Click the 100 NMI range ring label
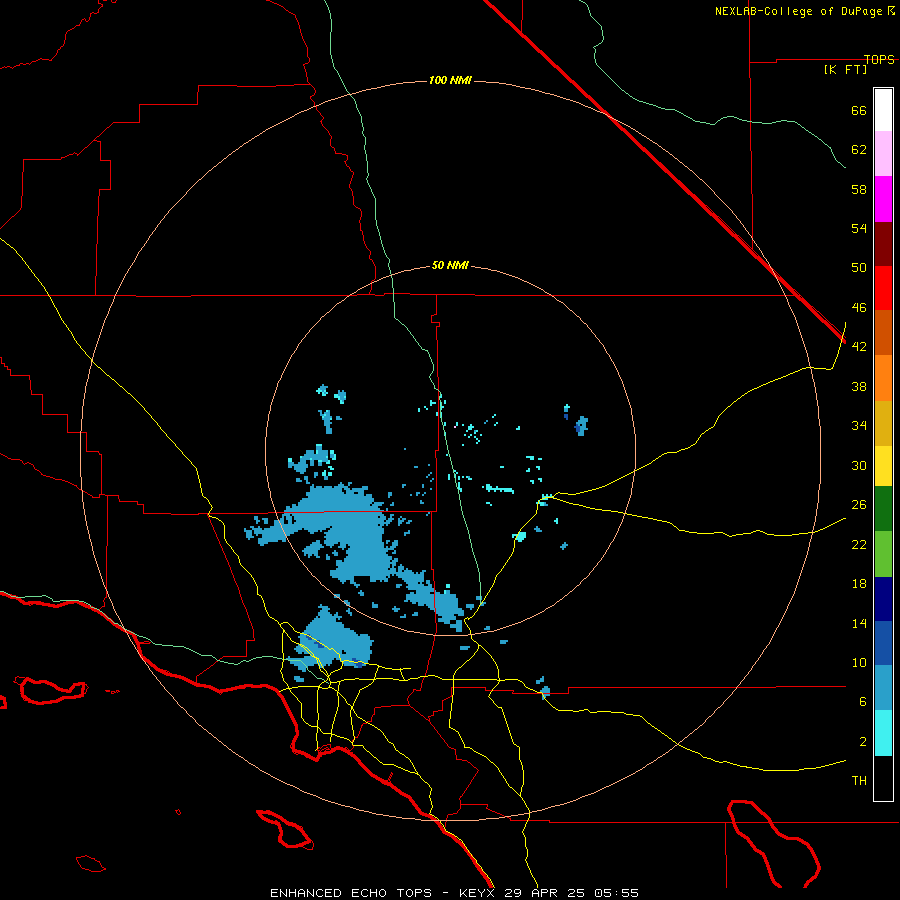 coord(450,80)
